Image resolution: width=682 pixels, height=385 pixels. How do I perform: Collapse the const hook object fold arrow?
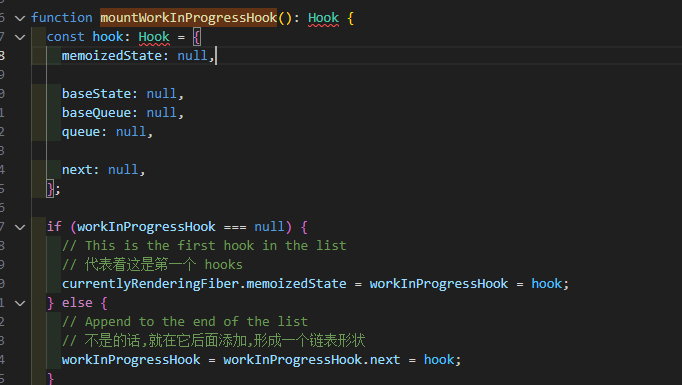(x=20, y=37)
